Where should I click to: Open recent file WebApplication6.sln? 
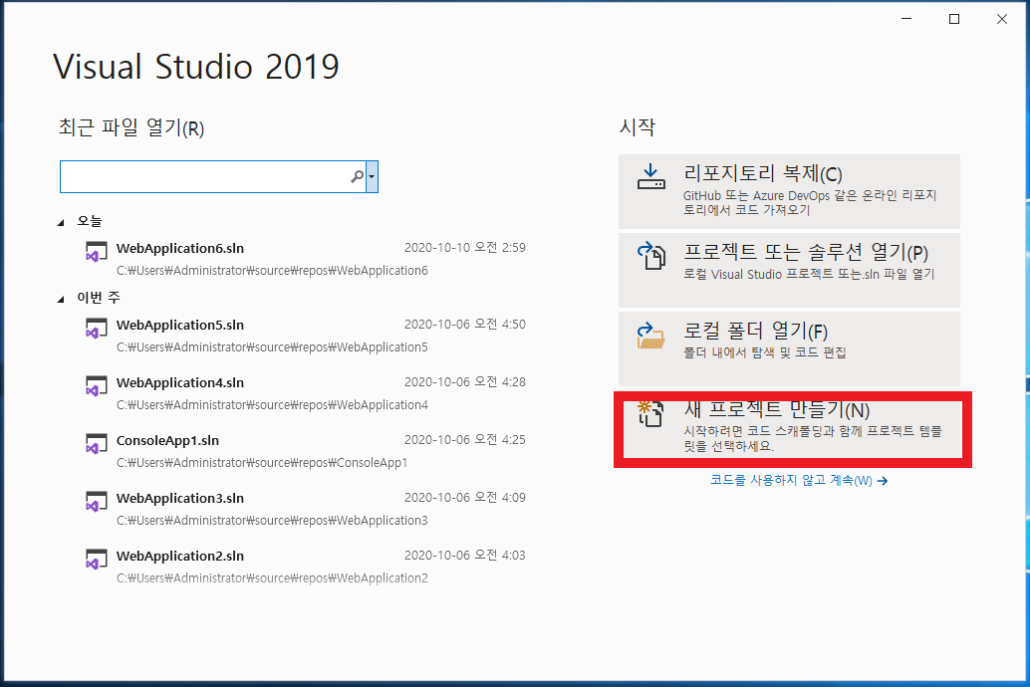[x=306, y=259]
